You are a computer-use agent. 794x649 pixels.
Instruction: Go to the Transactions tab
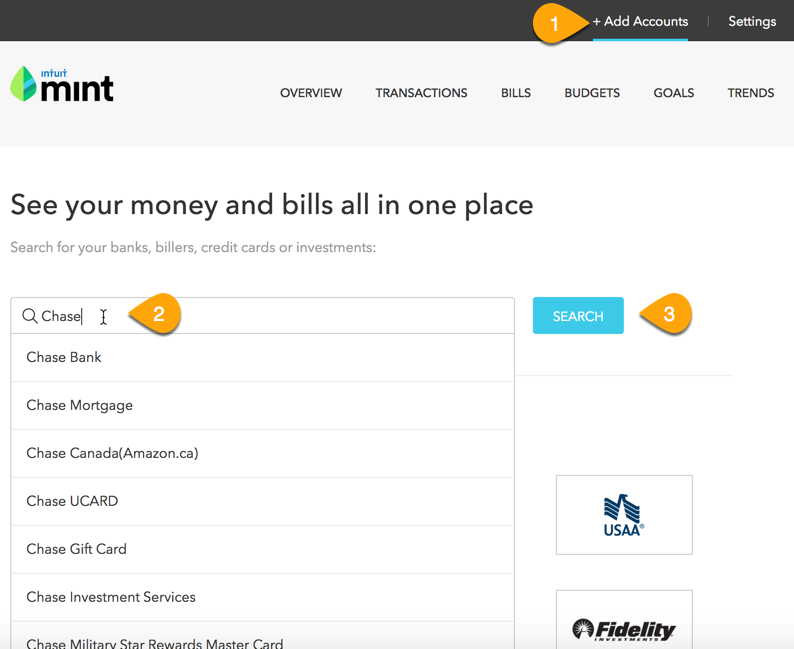coord(421,93)
